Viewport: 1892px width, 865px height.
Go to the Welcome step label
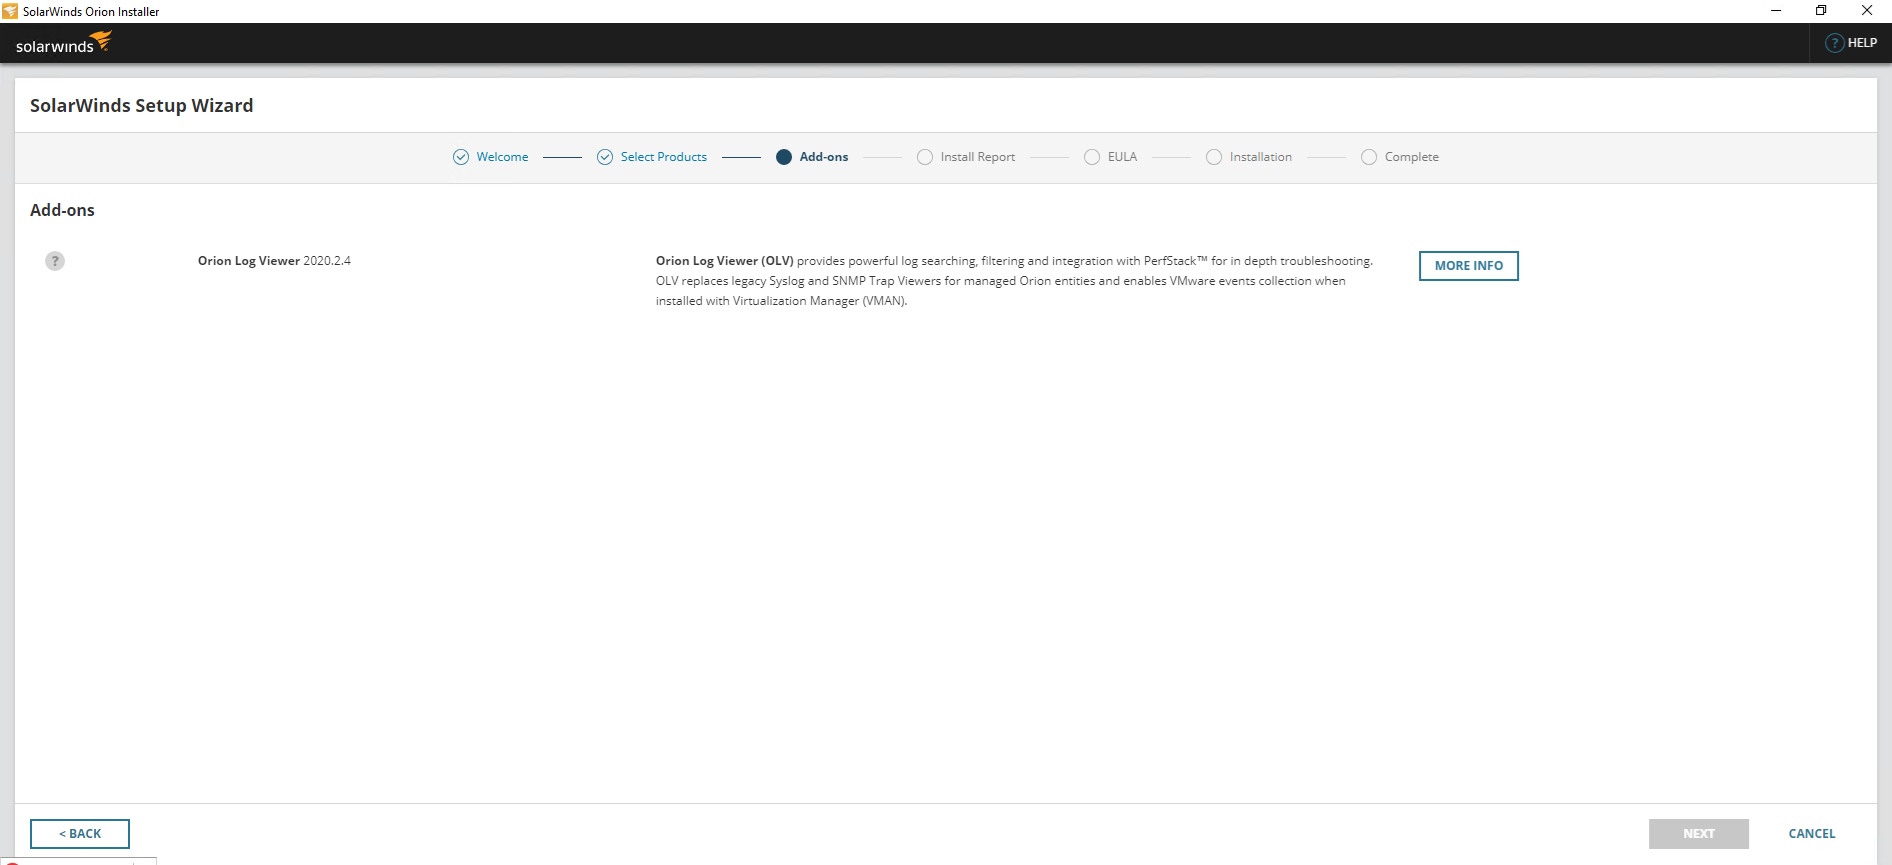point(502,157)
